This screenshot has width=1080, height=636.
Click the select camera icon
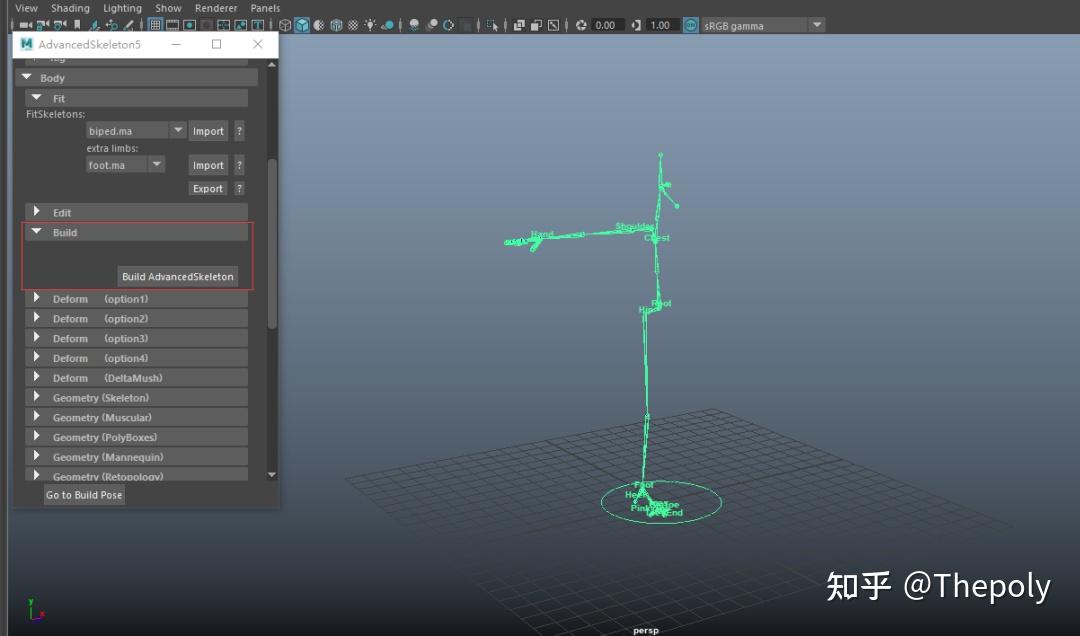pos(26,25)
